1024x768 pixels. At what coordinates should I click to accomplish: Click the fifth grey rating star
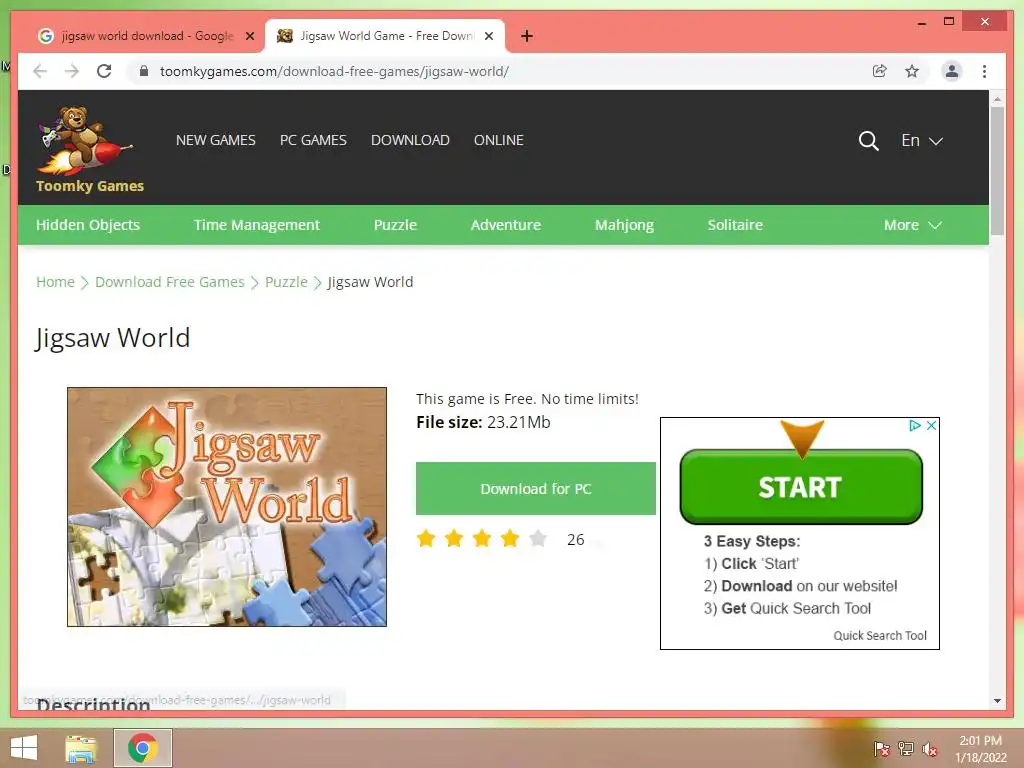[x=538, y=539]
